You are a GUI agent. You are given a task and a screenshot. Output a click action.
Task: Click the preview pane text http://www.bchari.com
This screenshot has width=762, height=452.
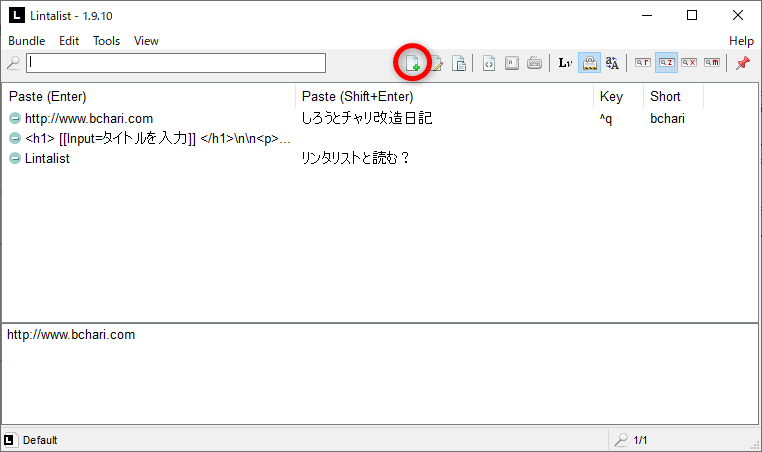tap(71, 335)
